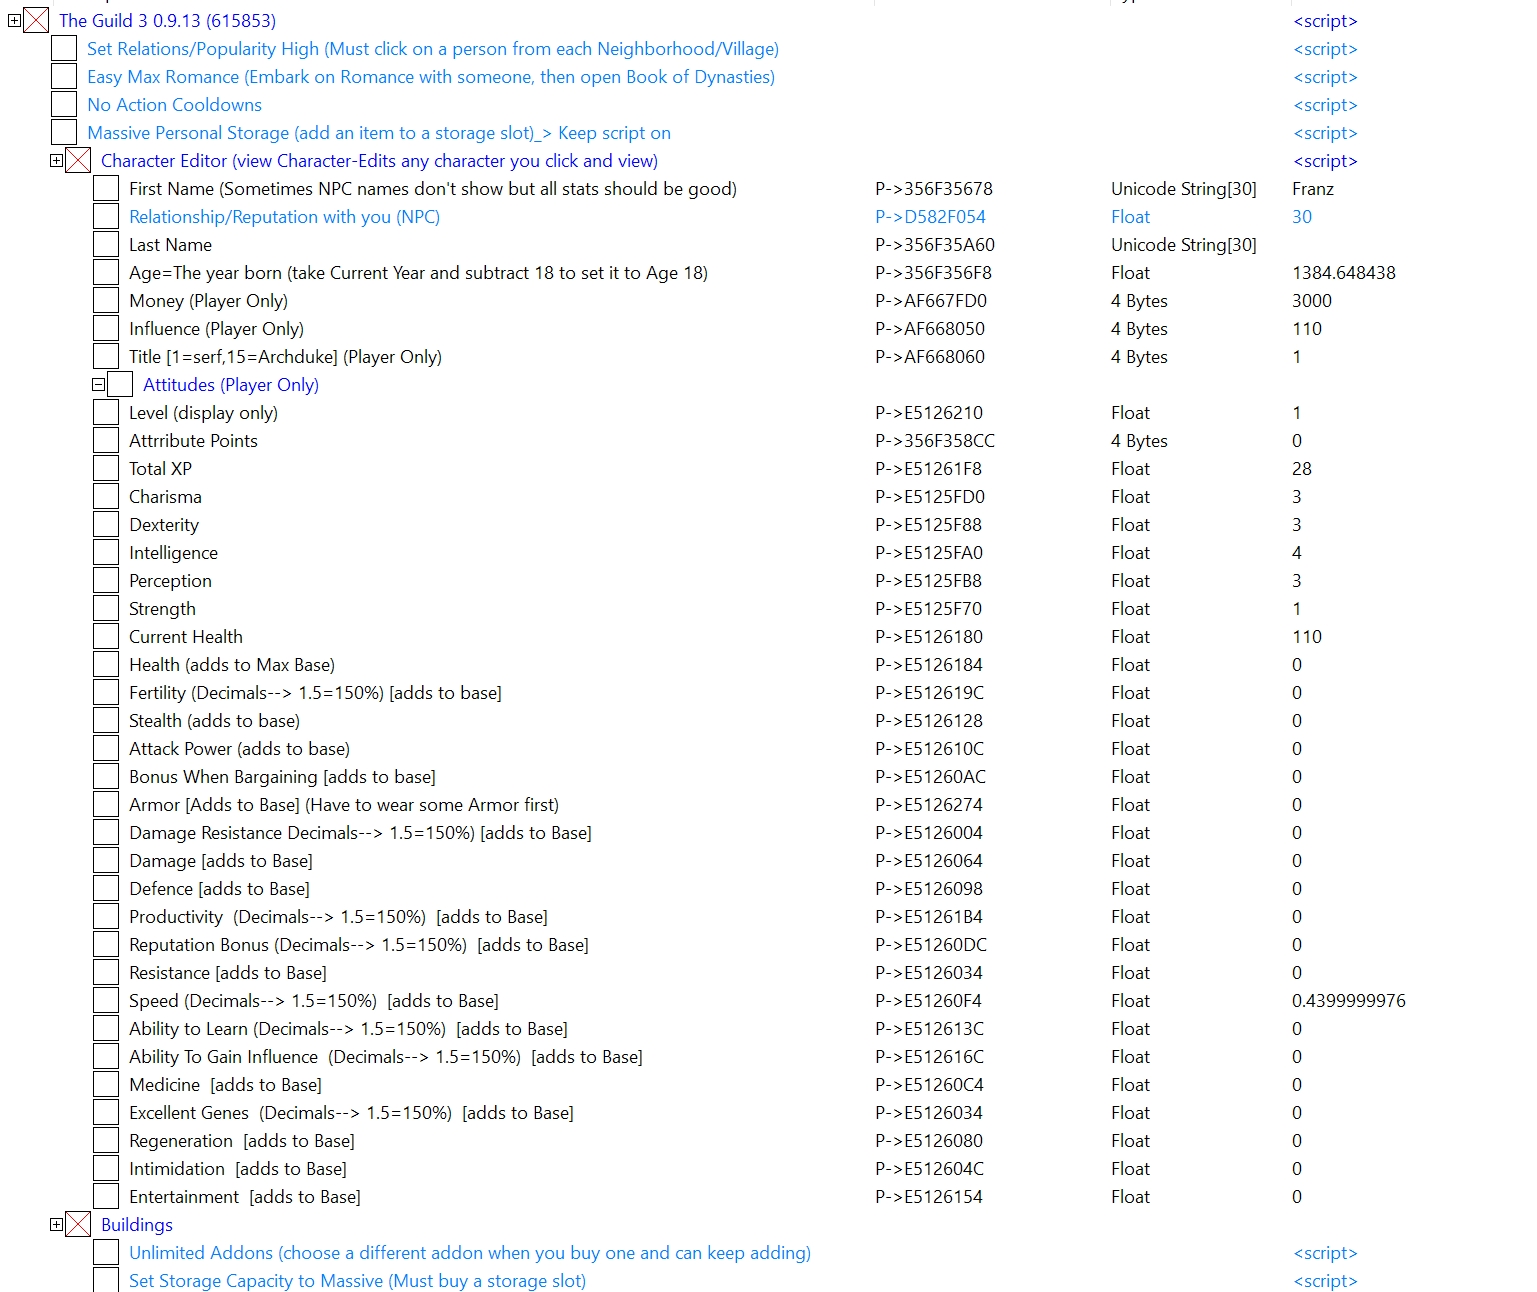
Task: Select the No Action Cooldowns entry
Action: [174, 104]
